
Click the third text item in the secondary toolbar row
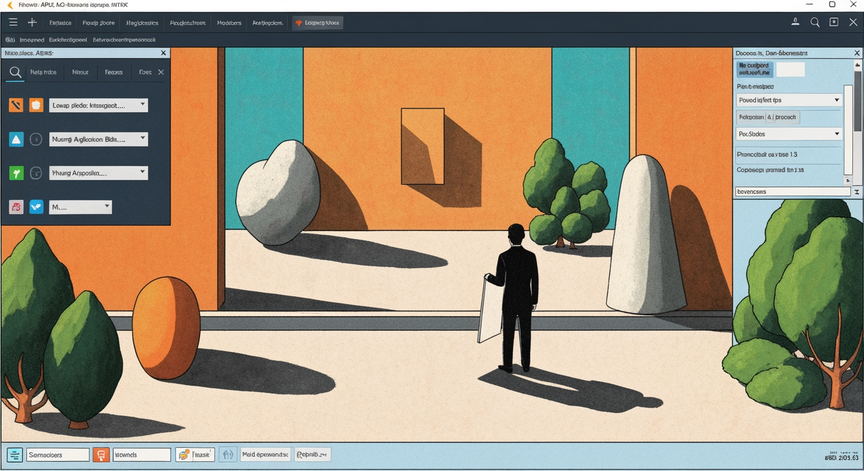(68, 40)
